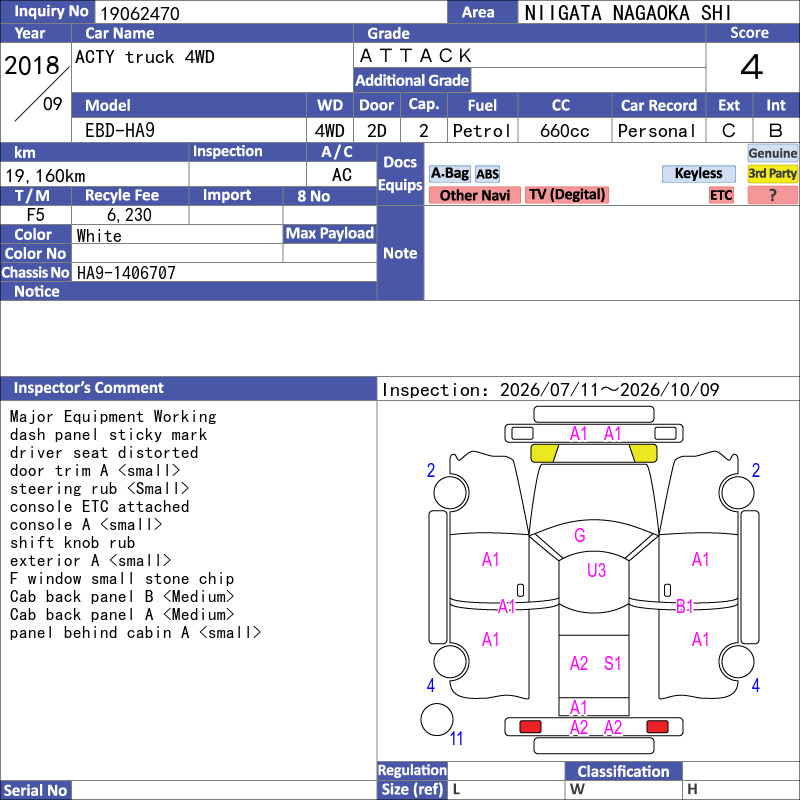Click the spare tire circle marked 11

[437, 719]
